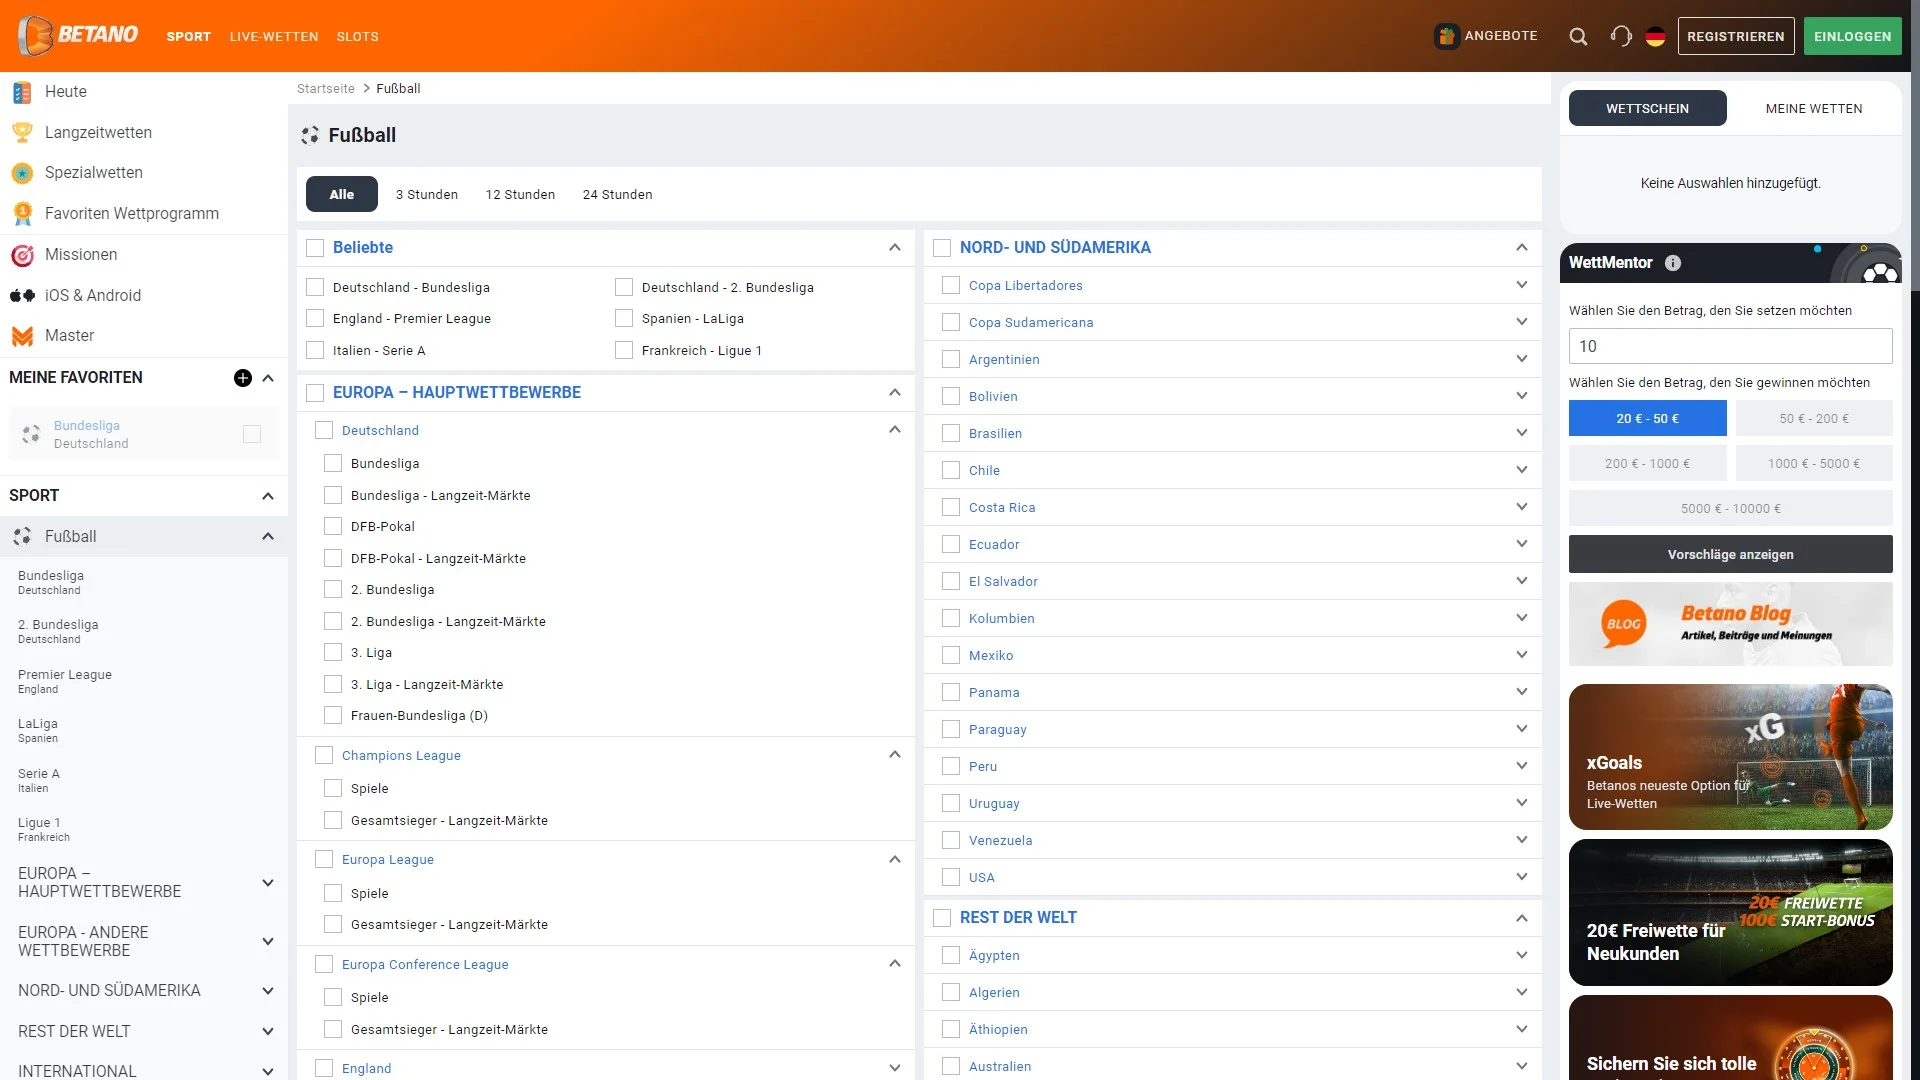Select the 5000 € - 10000 € range
The height and width of the screenshot is (1080, 1920).
click(x=1731, y=508)
